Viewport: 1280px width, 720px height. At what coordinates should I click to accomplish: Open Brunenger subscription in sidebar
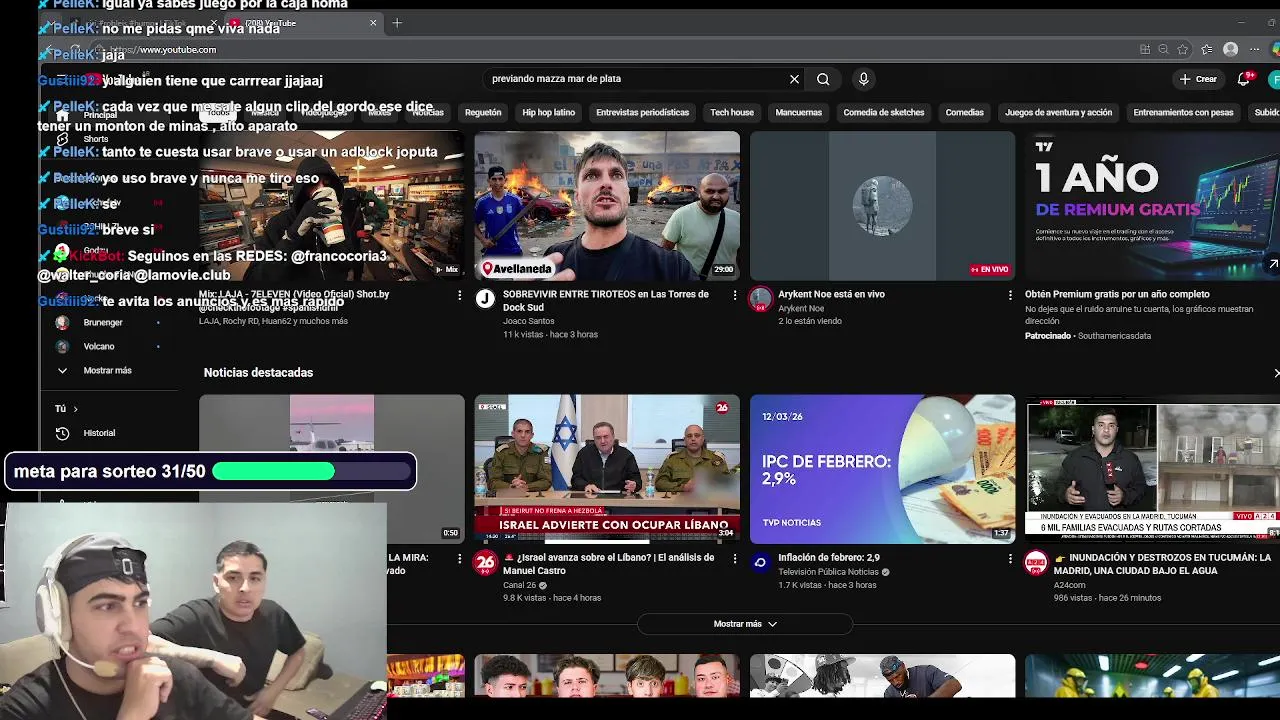[103, 323]
